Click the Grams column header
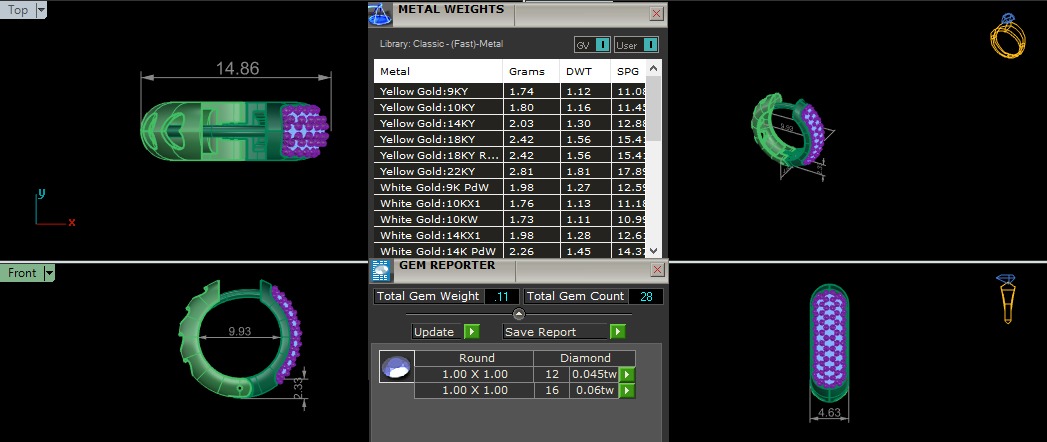The width and height of the screenshot is (1047, 442). pos(532,71)
